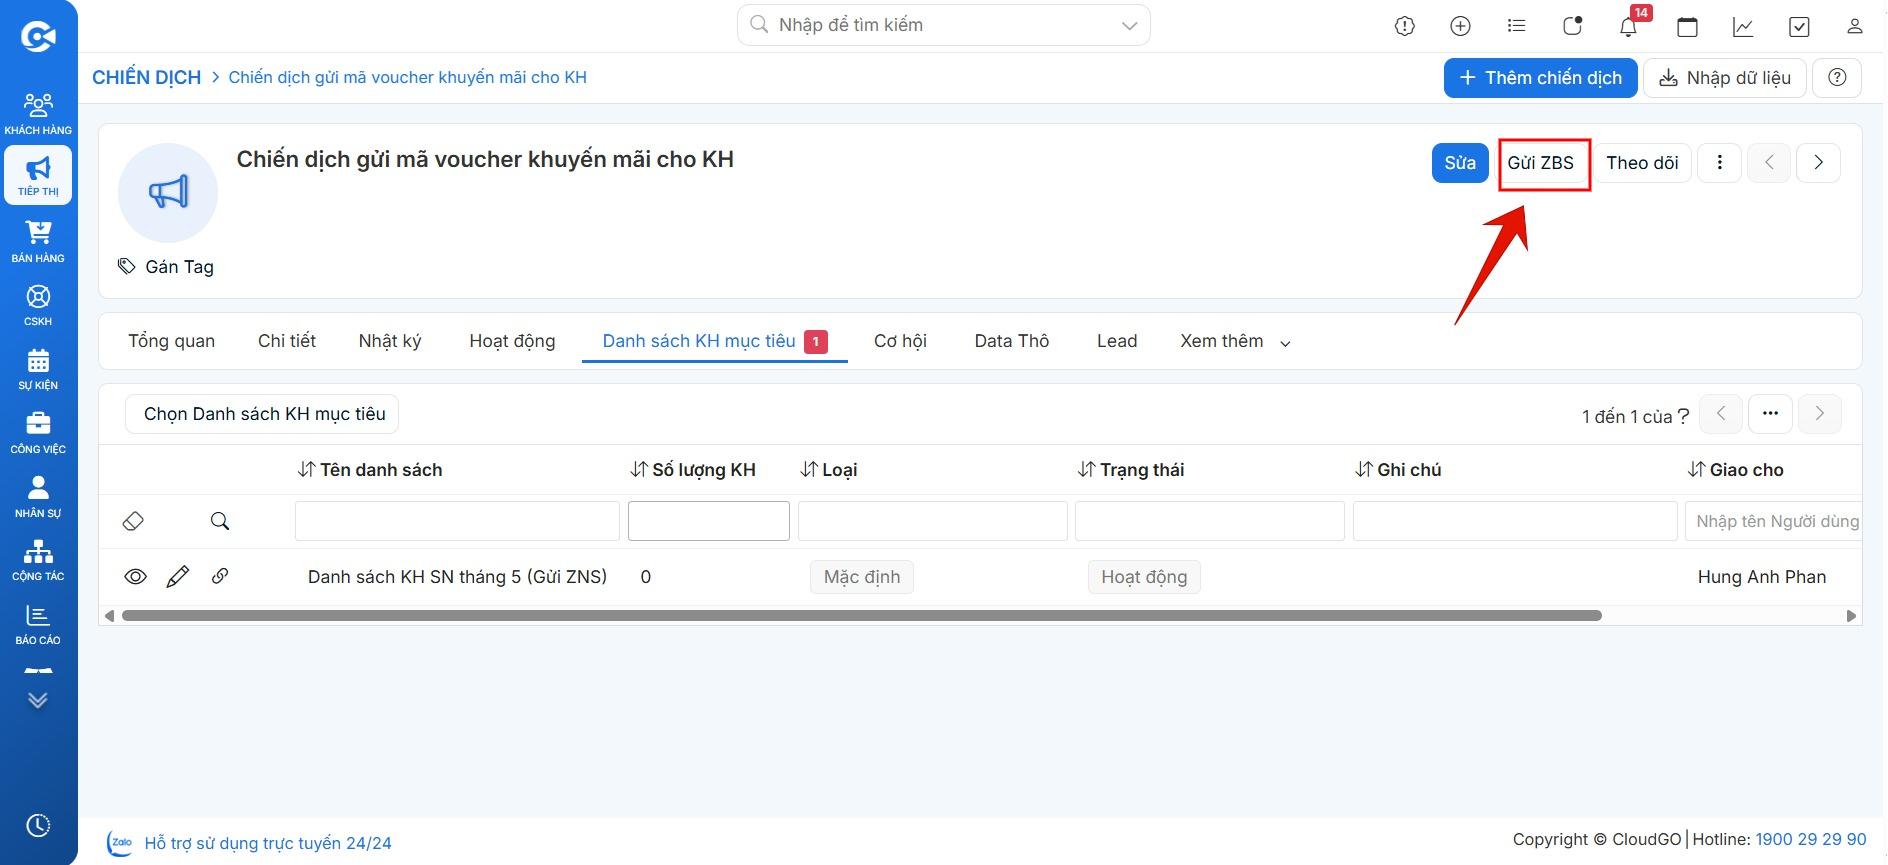Screen dimensions: 1888x865
Task: Expand the Xem thêm tabs dropdown
Action: click(x=1235, y=342)
